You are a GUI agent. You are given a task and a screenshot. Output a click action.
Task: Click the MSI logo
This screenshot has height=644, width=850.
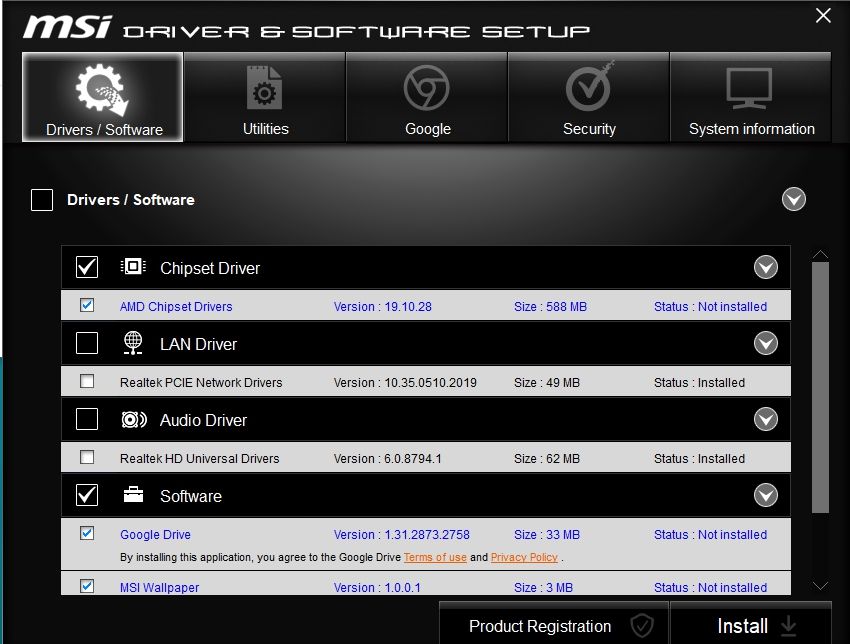pyautogui.click(x=67, y=27)
